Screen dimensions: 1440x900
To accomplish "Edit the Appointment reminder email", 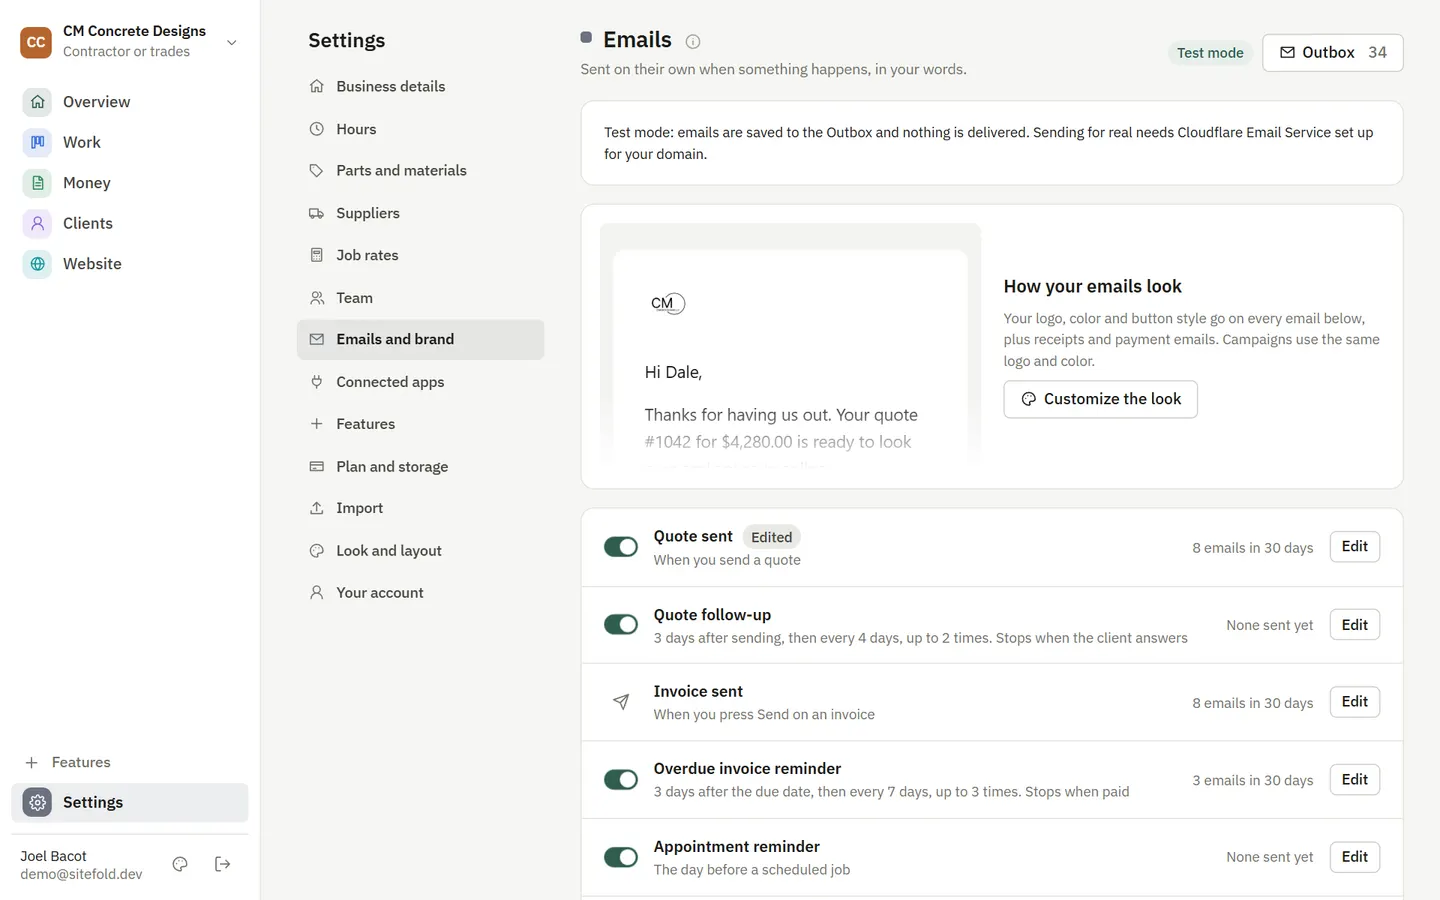I will point(1354,857).
